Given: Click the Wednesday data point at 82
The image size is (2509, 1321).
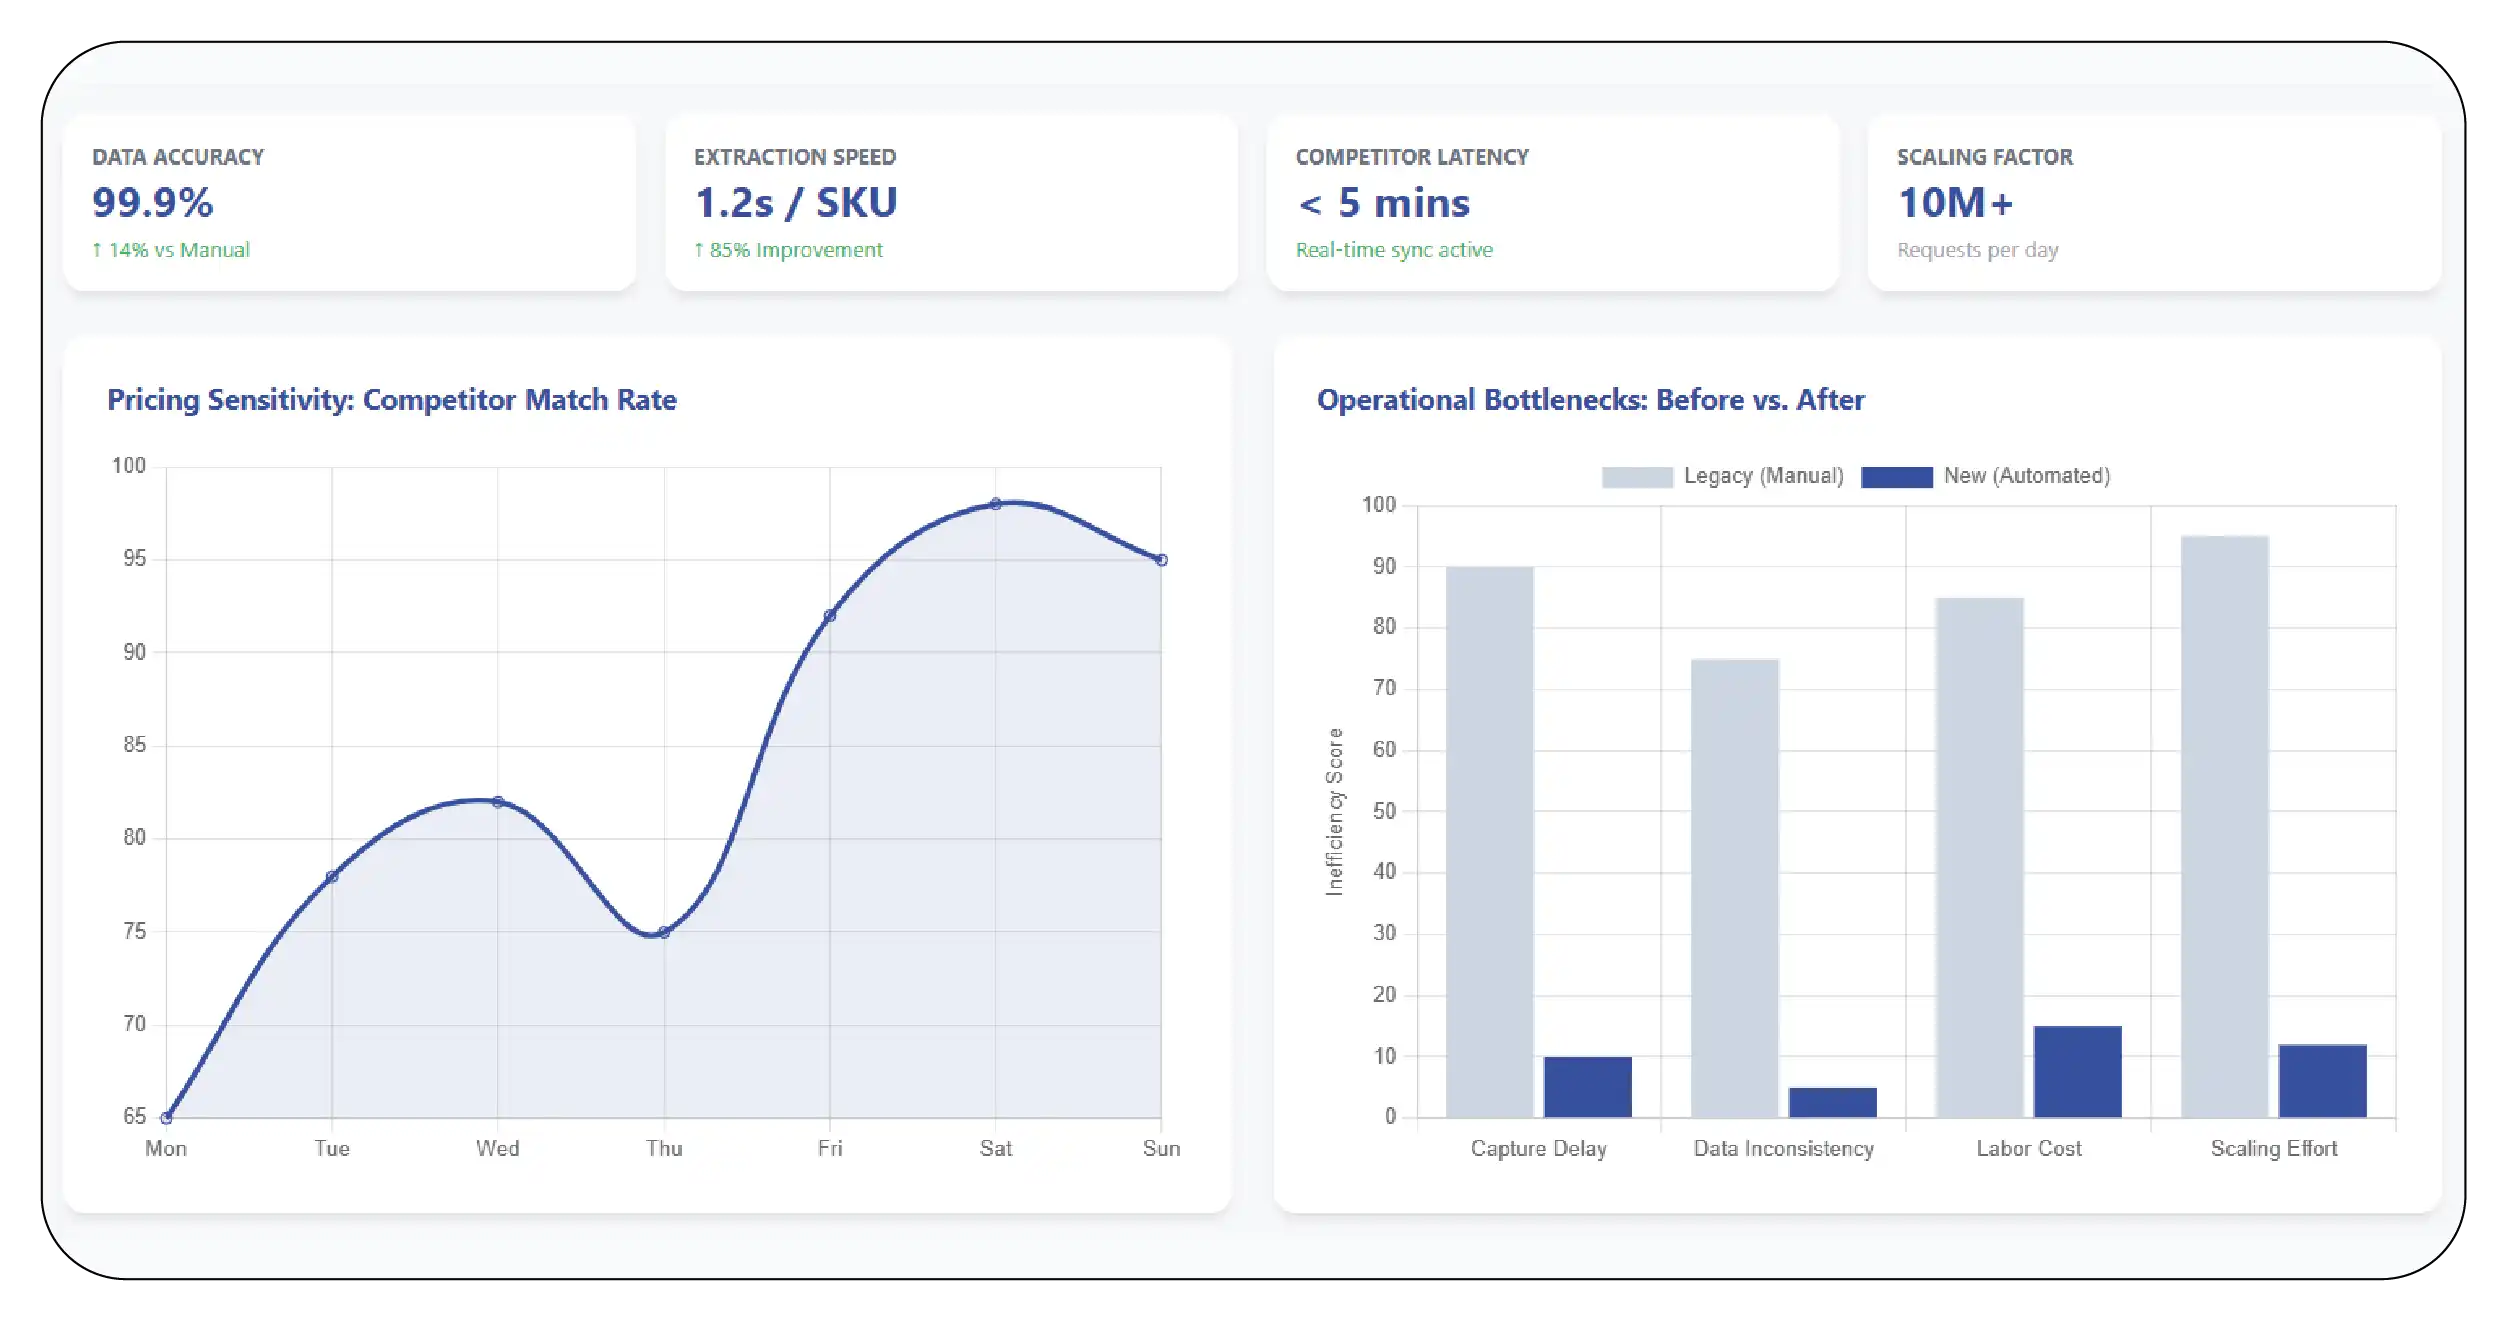Looking at the screenshot, I should [498, 802].
